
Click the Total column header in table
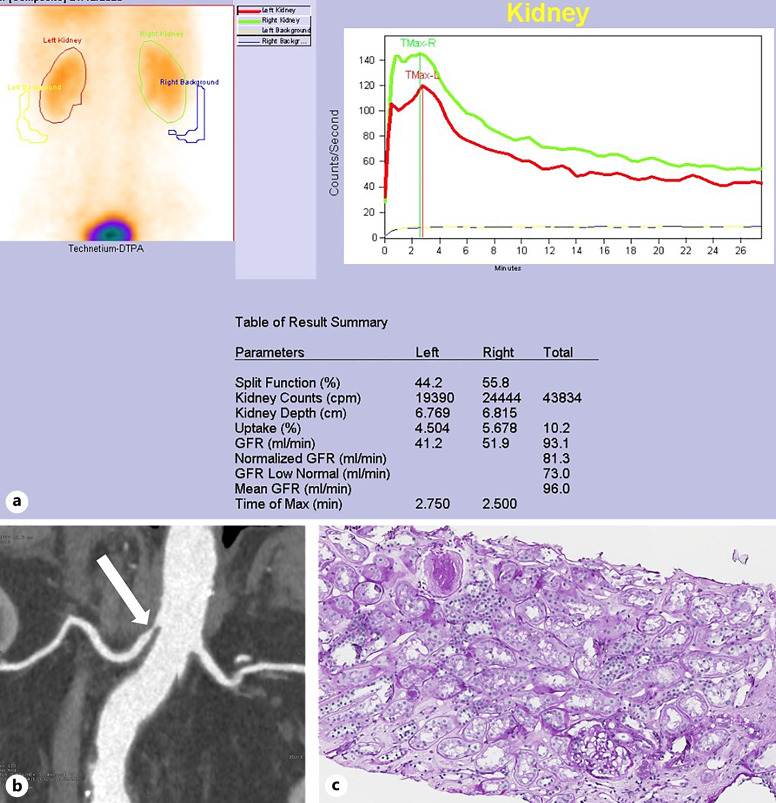click(558, 353)
